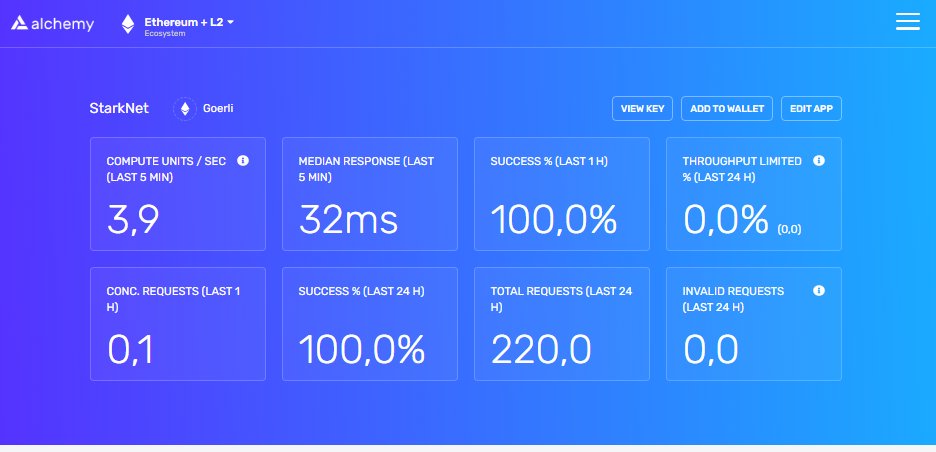Click the 220,0 total requests value
Screen dimensions: 936x452
[541, 350]
